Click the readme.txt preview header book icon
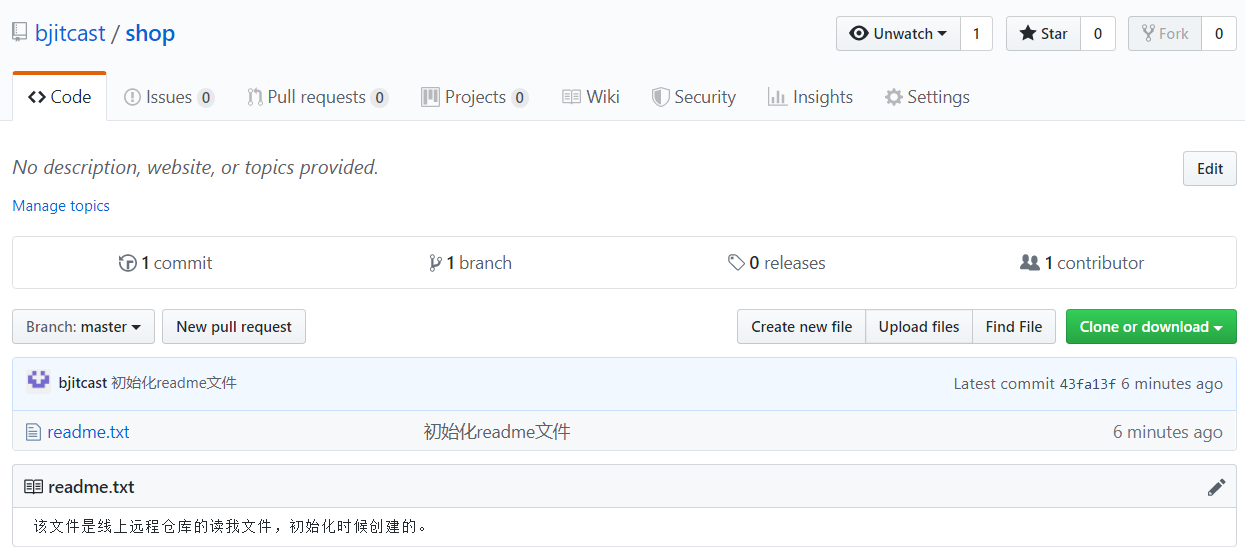Screen dimensions: 1245x553 34,487
